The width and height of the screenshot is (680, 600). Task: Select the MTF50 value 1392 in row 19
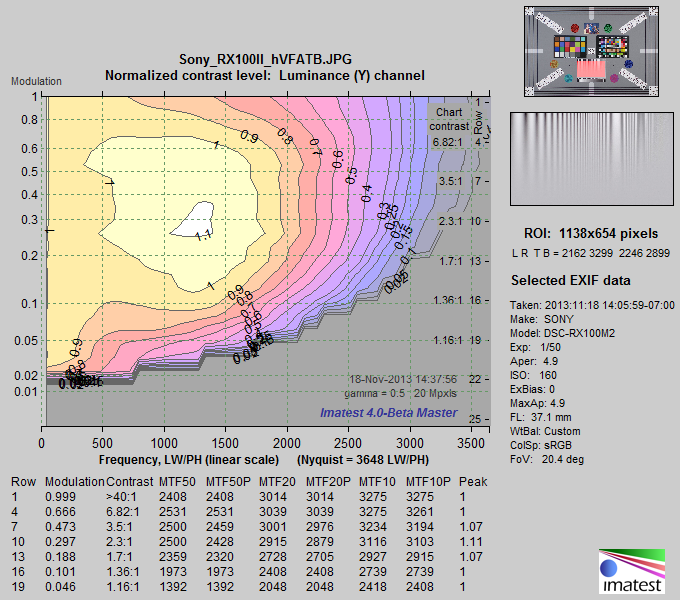pos(173,587)
